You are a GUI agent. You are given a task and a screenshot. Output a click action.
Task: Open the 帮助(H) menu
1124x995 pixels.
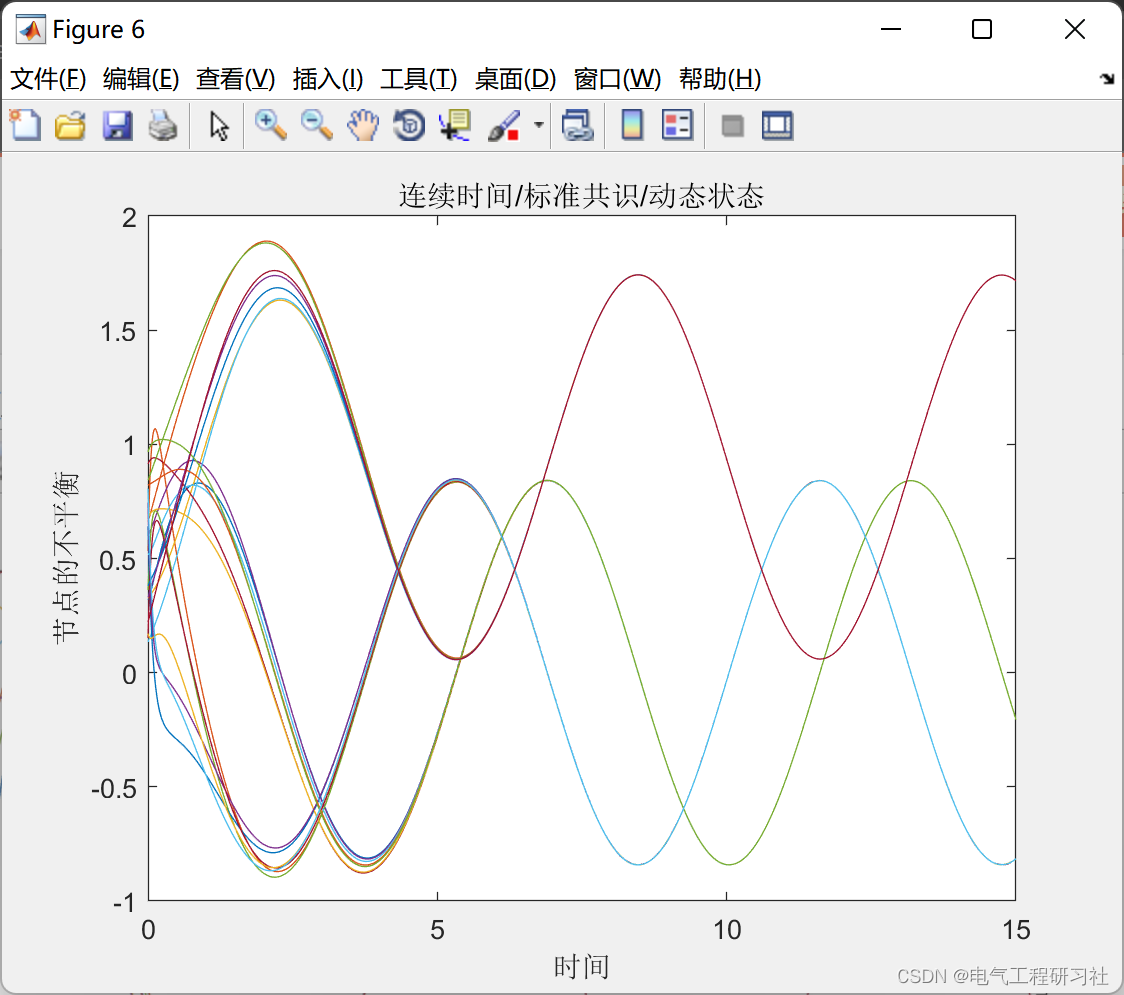coord(720,79)
